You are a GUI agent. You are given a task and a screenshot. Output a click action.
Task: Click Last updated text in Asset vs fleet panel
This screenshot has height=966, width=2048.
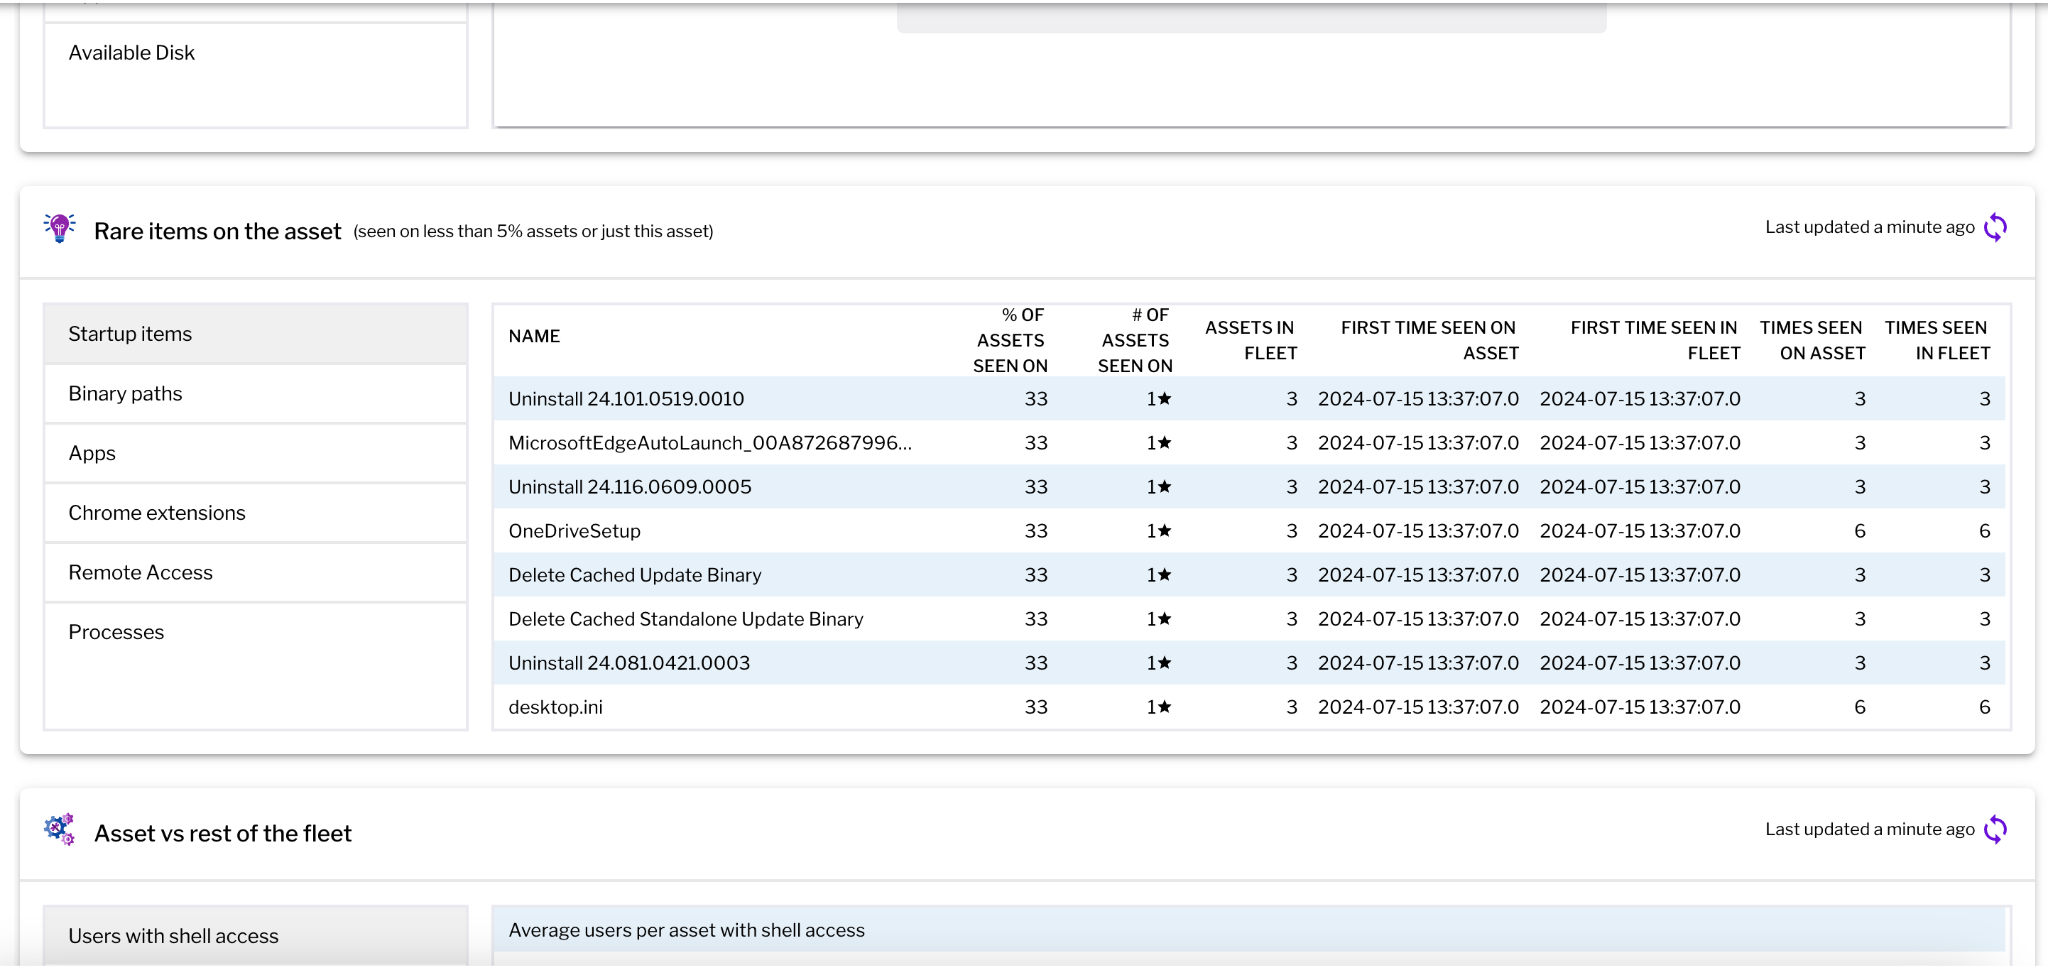(x=1870, y=829)
